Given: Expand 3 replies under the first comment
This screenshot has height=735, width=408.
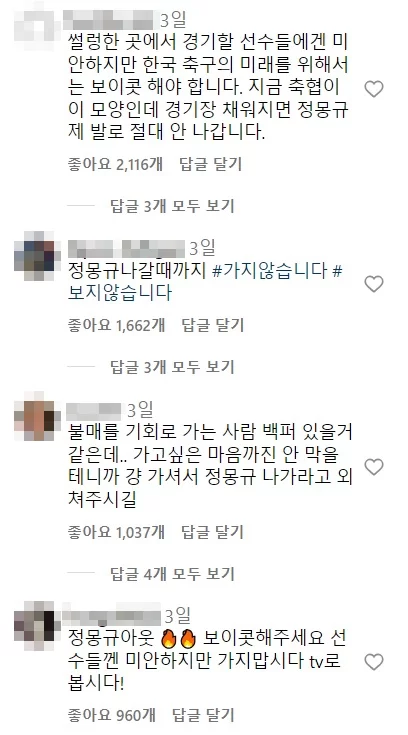Looking at the screenshot, I should coord(172,205).
